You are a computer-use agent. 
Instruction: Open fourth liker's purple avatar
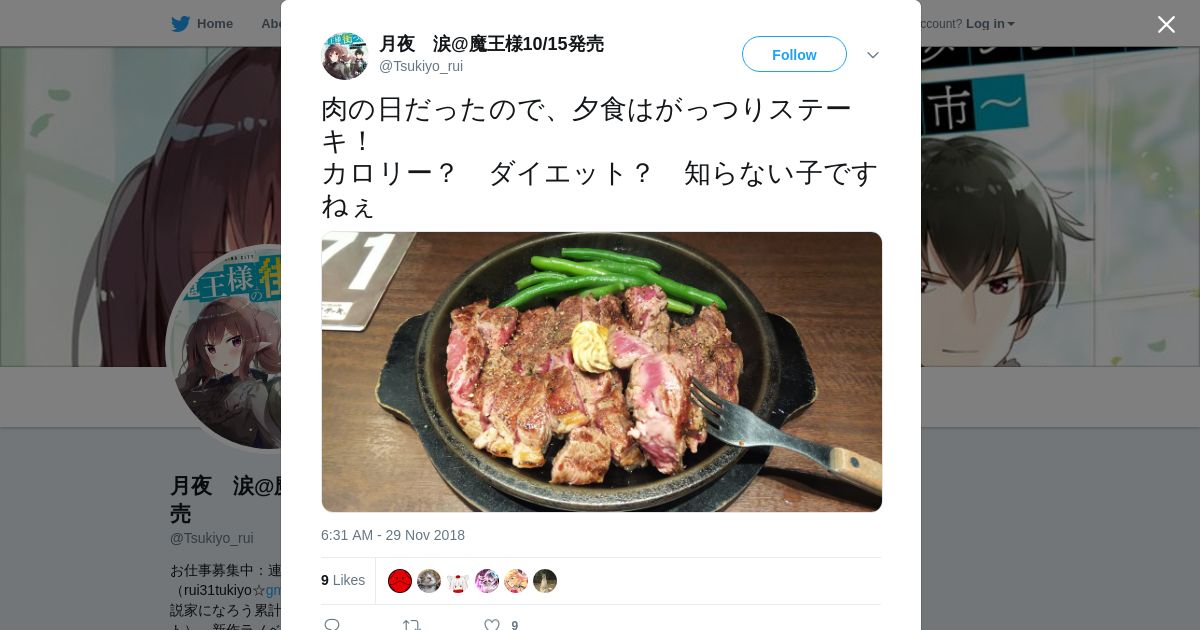[487, 581]
